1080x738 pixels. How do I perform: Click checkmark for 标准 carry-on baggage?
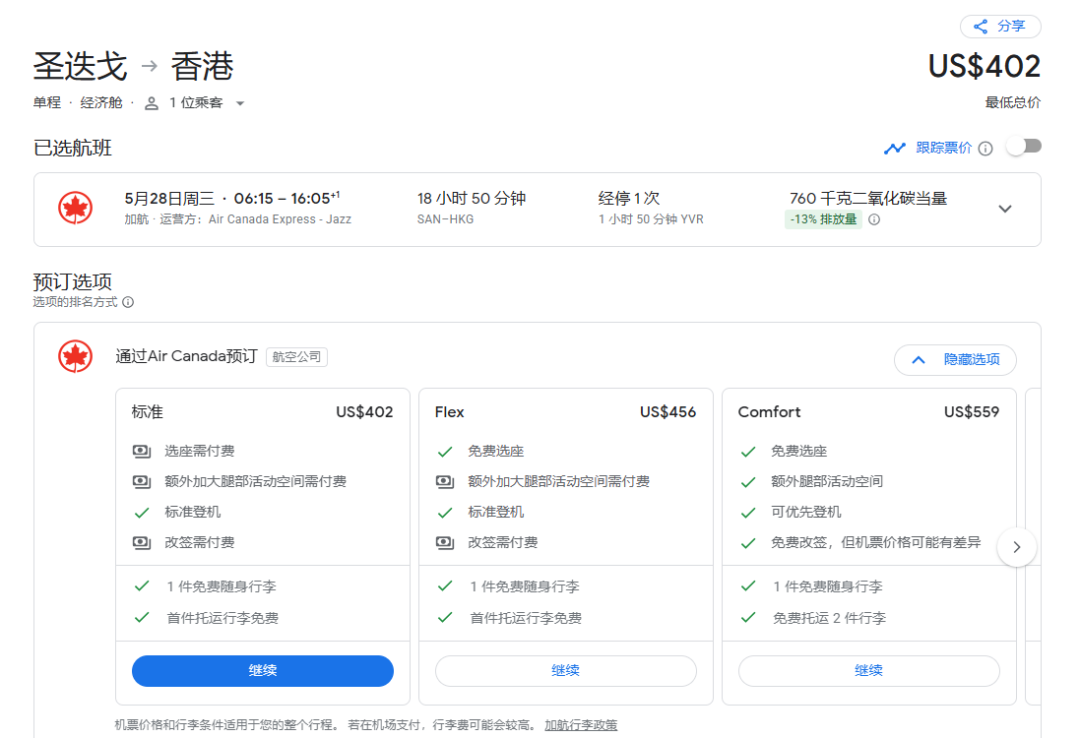142,586
